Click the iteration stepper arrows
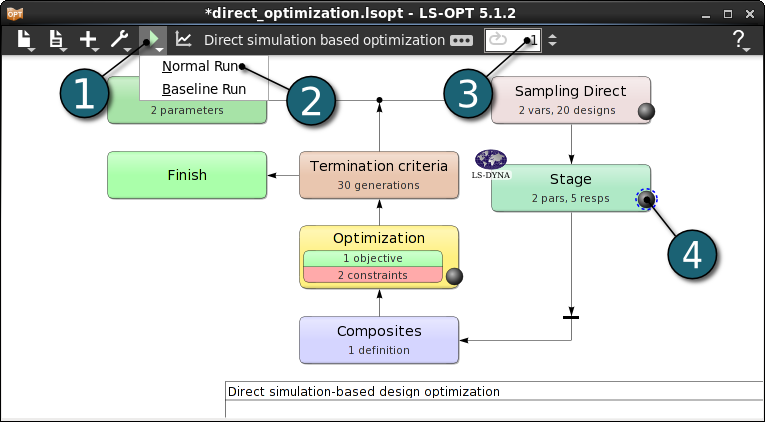The height and width of the screenshot is (422, 765). pos(552,40)
